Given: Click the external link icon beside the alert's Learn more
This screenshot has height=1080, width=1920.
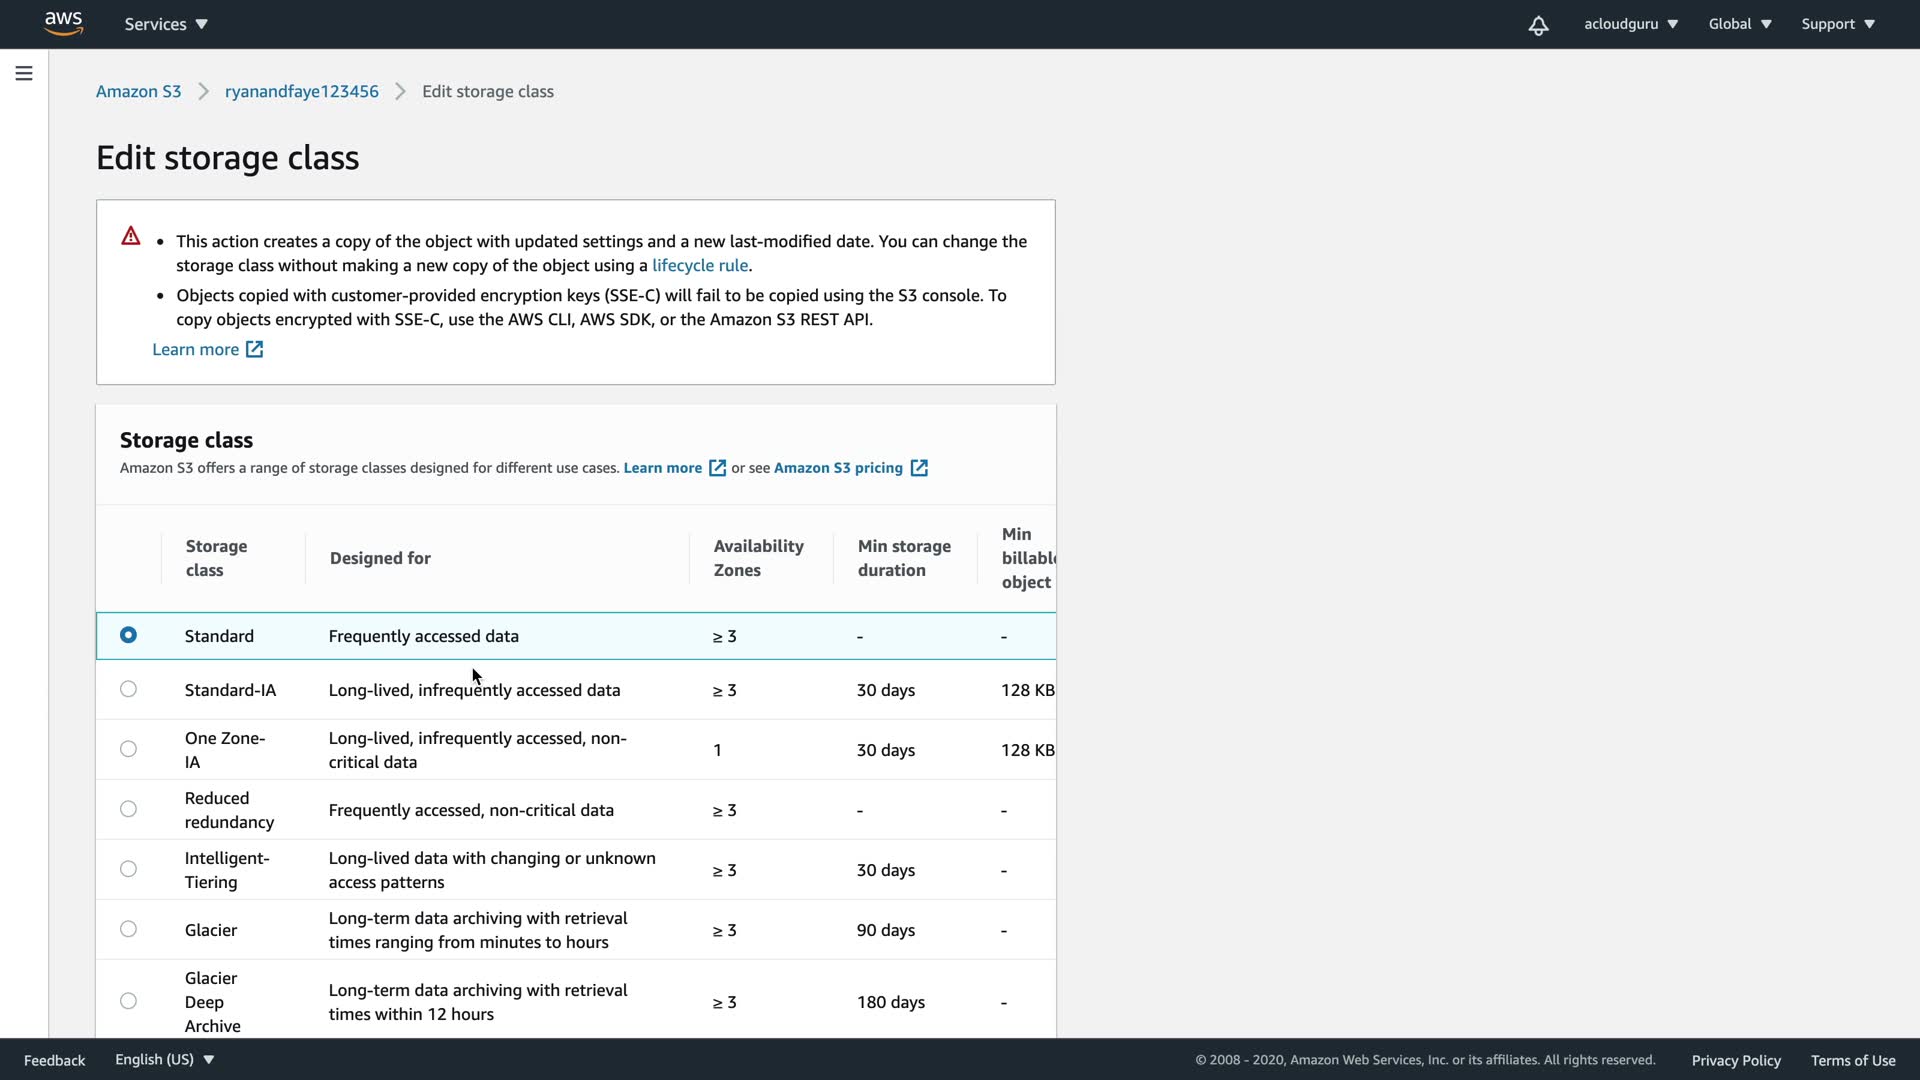Looking at the screenshot, I should 255,349.
